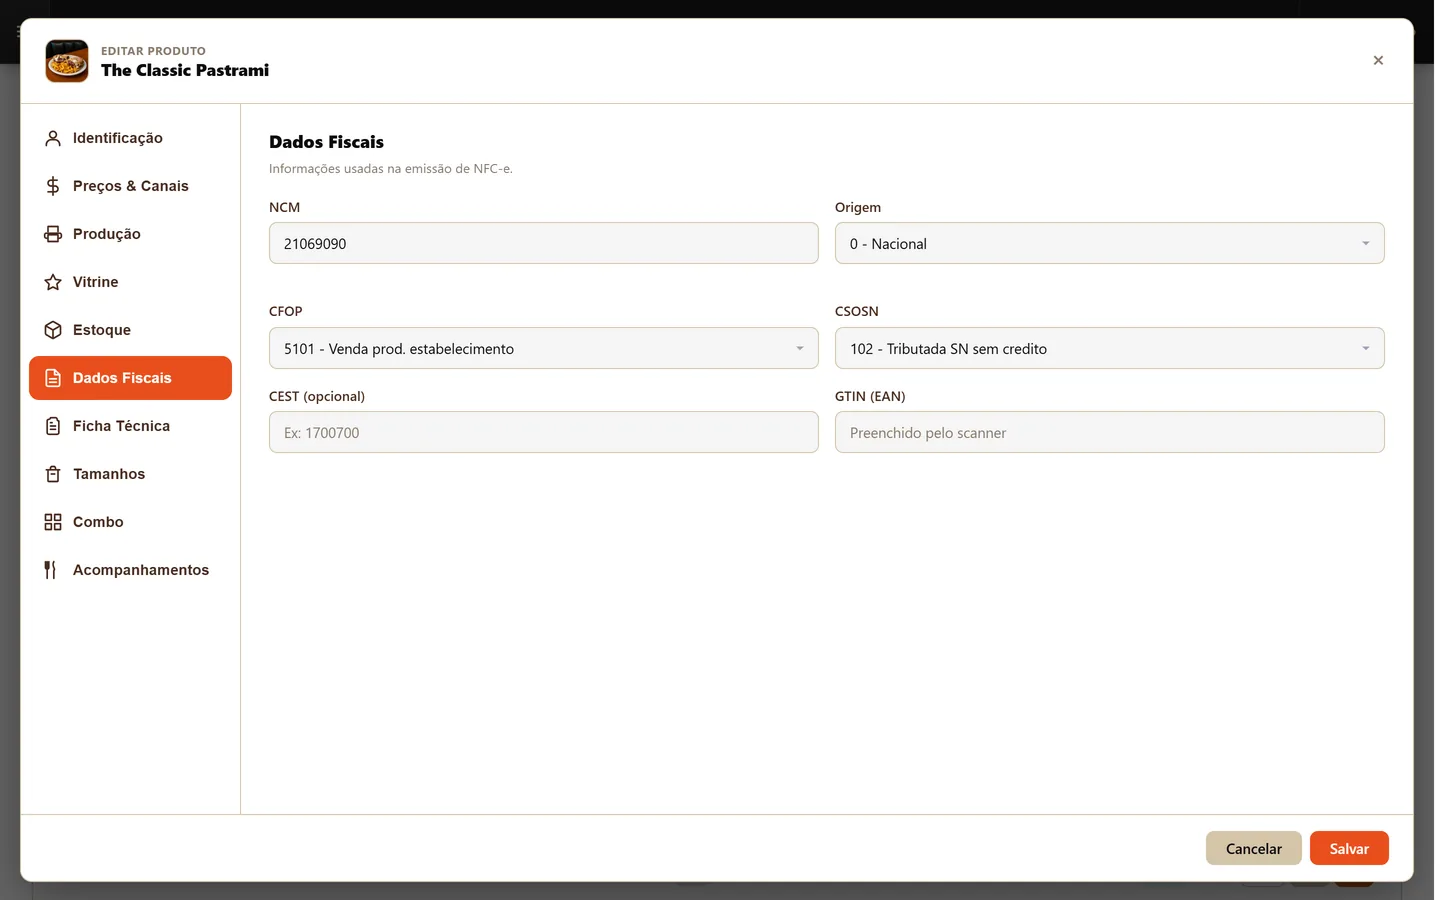Image resolution: width=1440 pixels, height=900 pixels.
Task: Open the CSOSN dropdown
Action: click(1109, 348)
